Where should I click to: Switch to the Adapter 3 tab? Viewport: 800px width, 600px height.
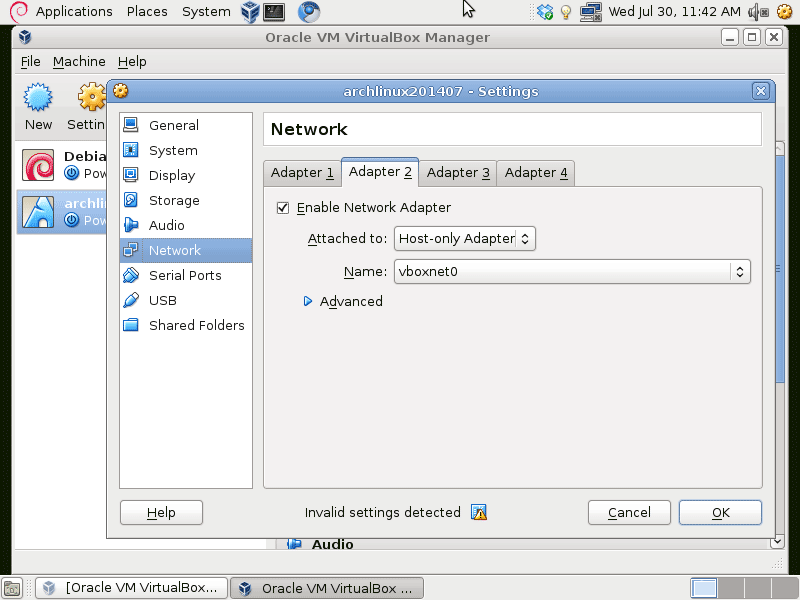pos(458,172)
